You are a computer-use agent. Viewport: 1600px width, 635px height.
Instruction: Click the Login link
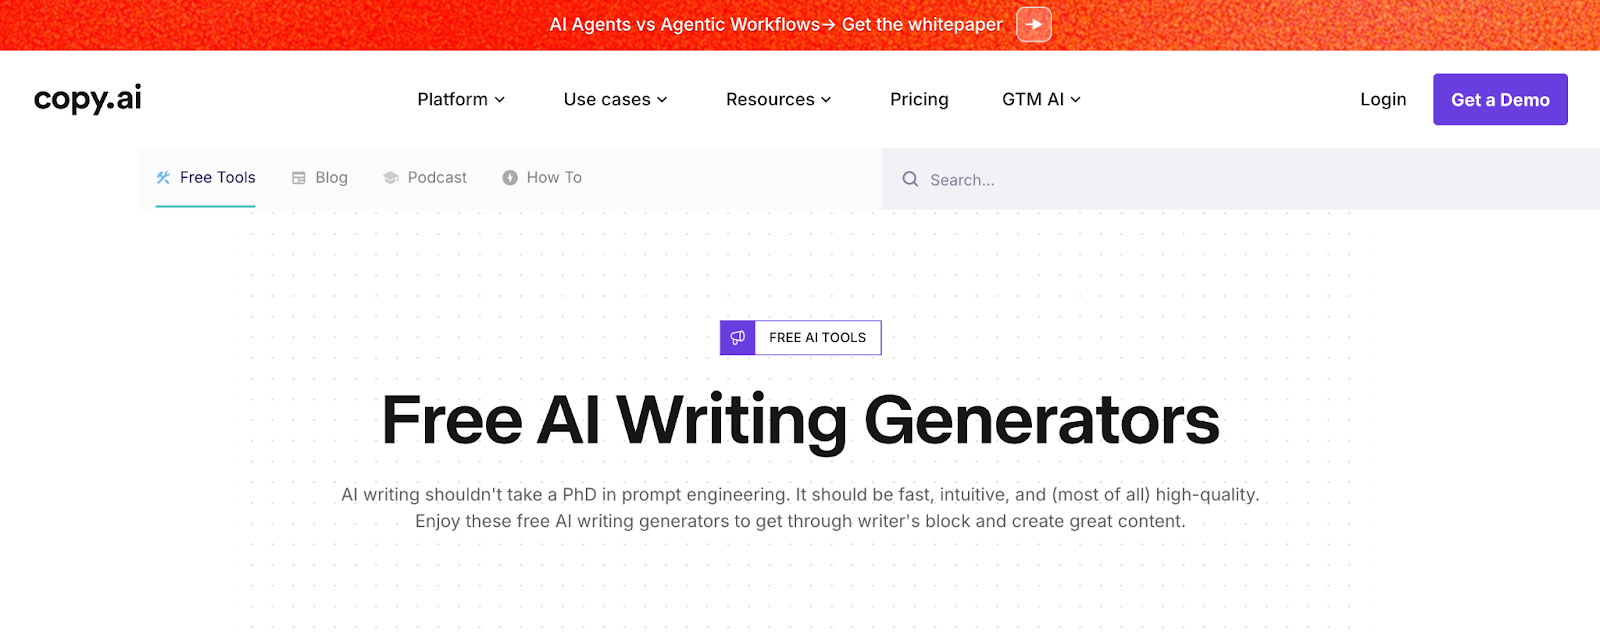(x=1383, y=99)
